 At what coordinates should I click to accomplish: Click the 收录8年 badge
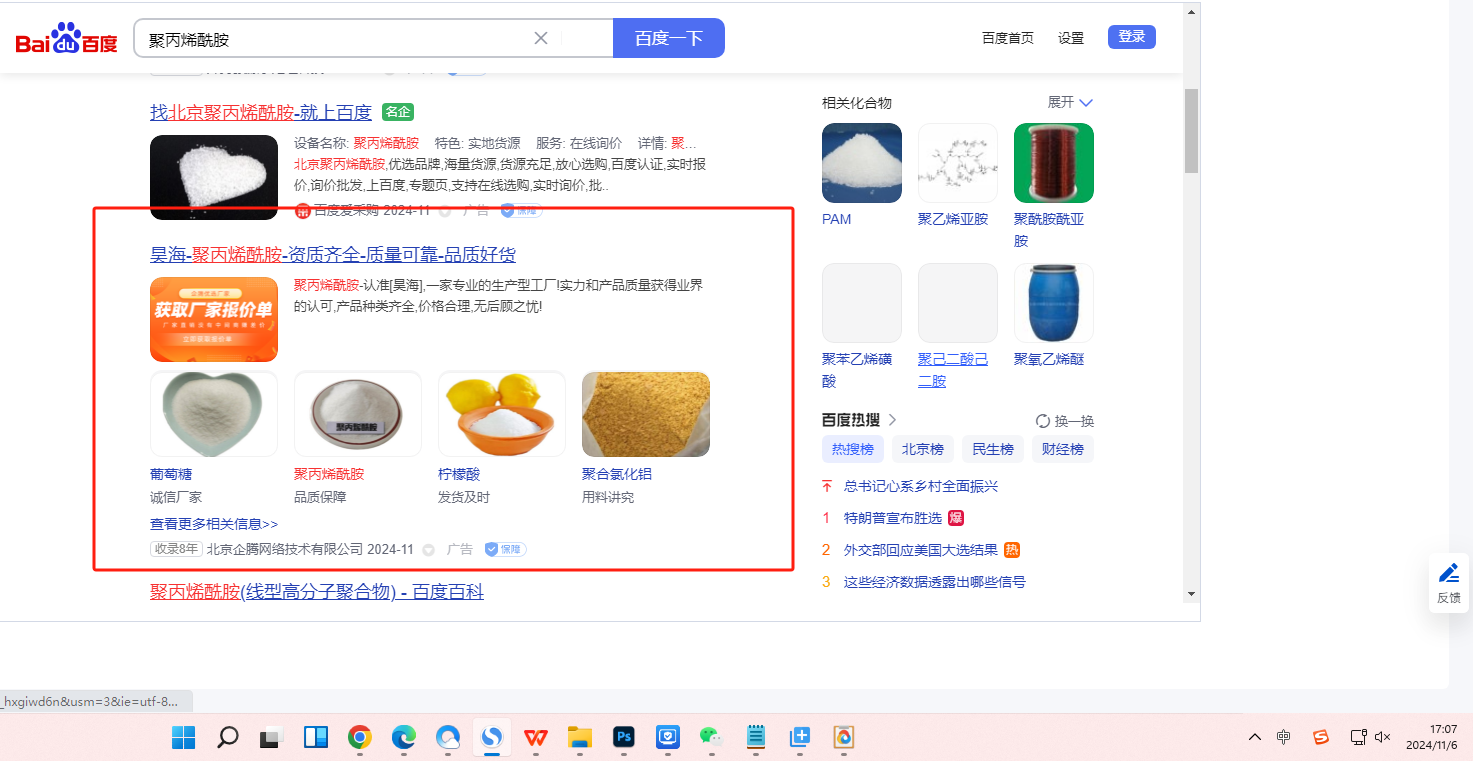click(x=176, y=549)
